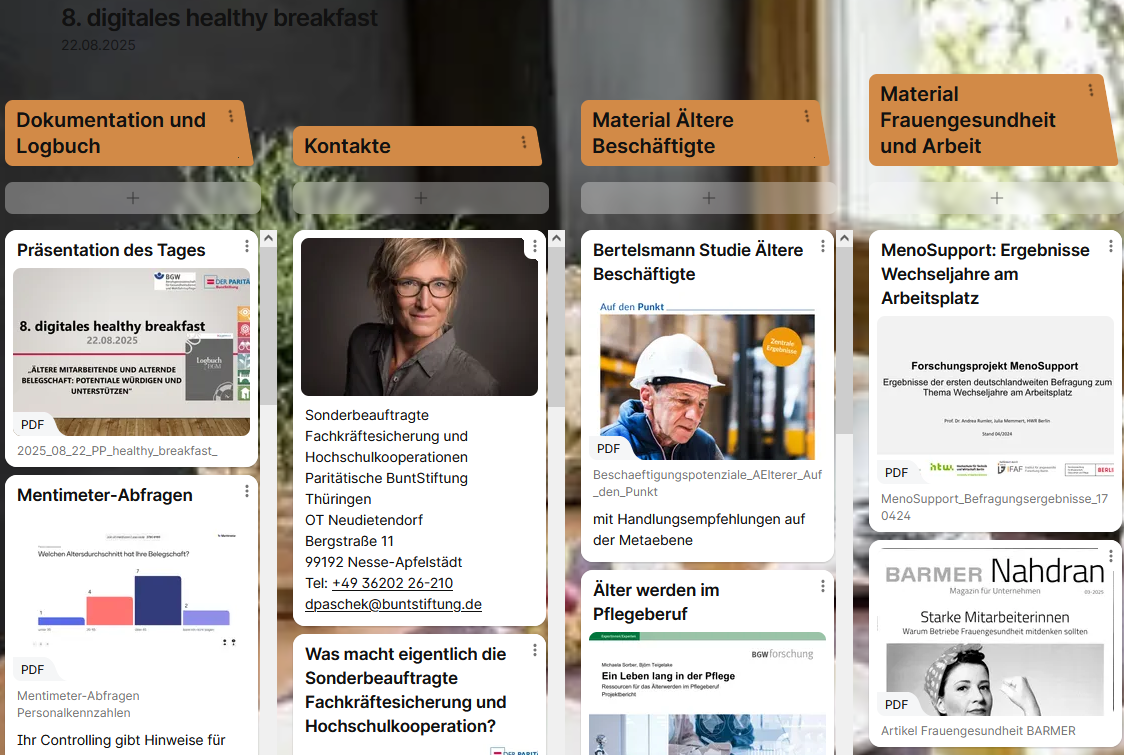Open three-dot menu on Präsentation des Tages card

247,246
